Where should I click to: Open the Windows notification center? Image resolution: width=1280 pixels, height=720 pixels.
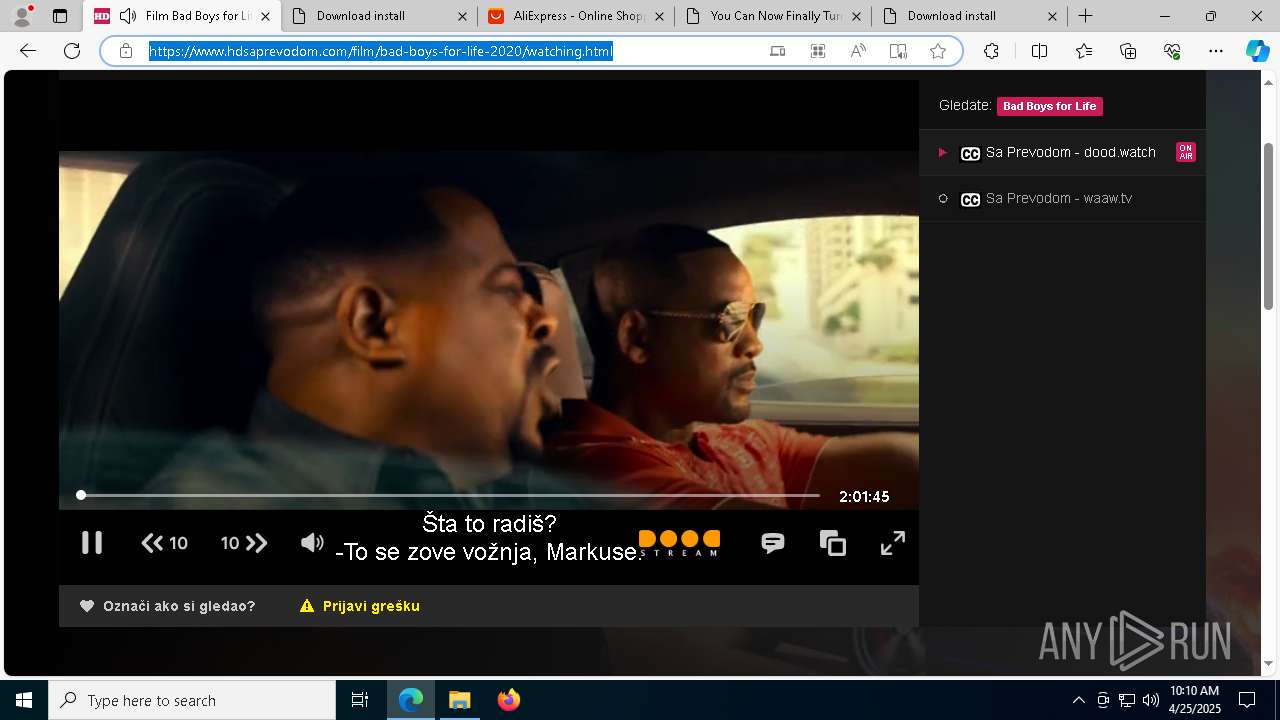pos(1247,700)
